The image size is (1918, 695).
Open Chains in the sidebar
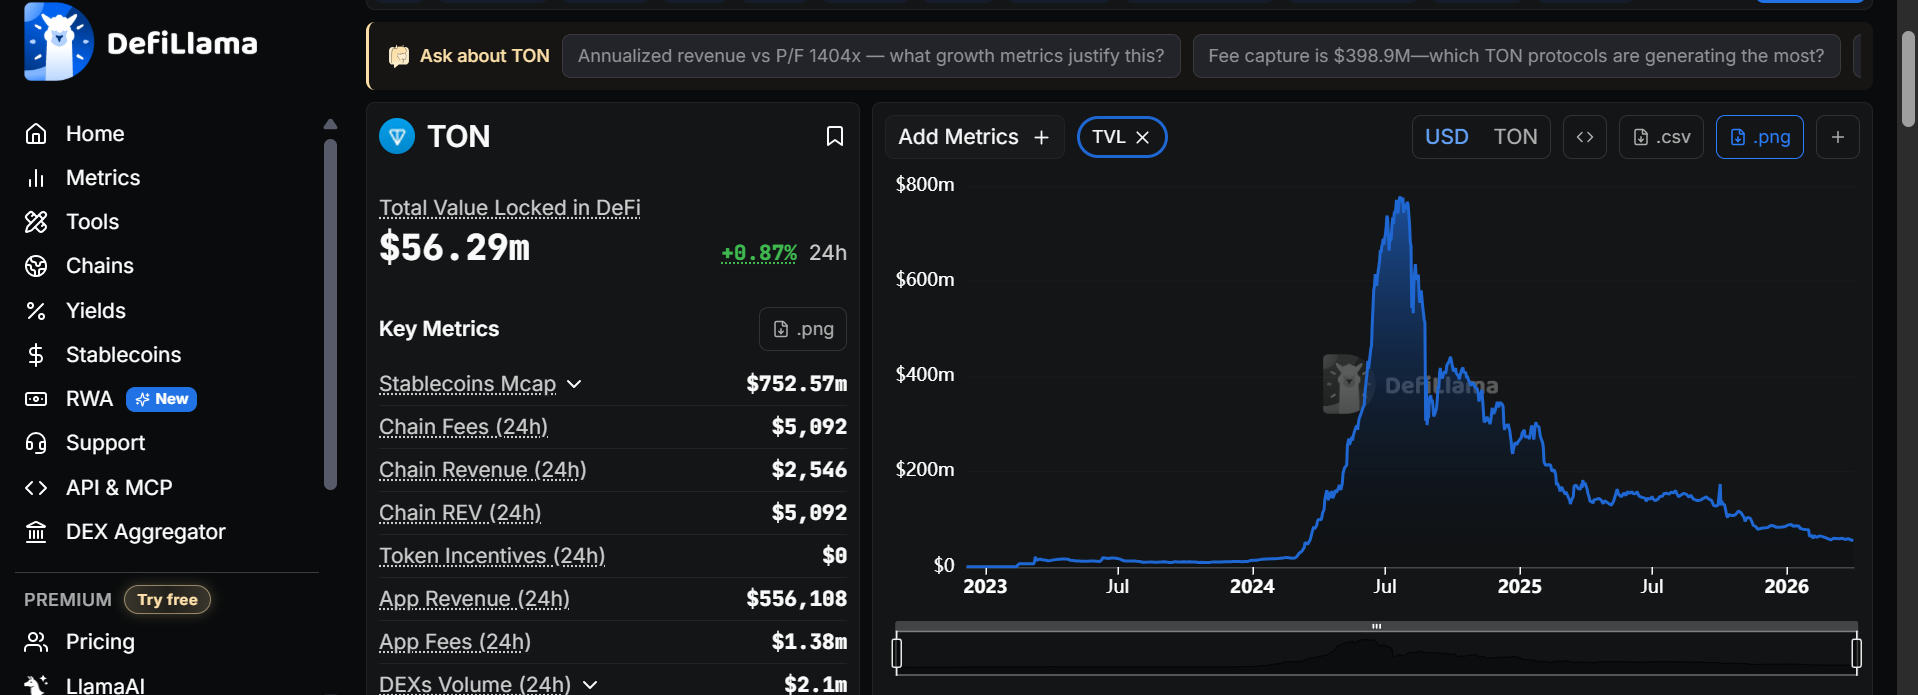99,266
